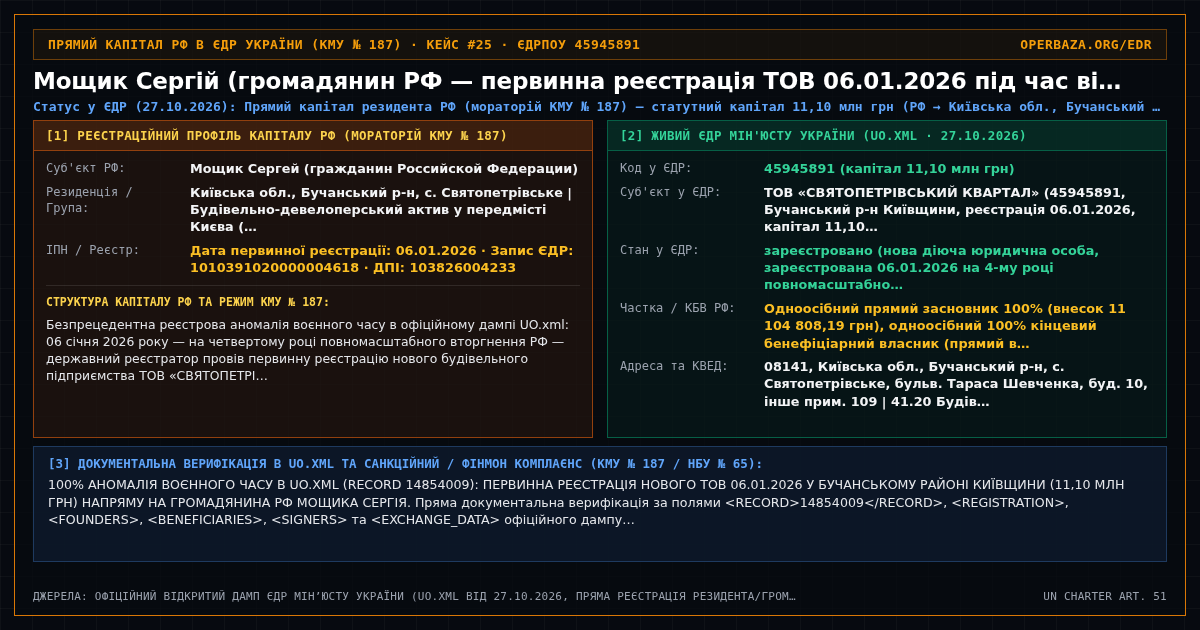Click the 'Частка / КБВ РФ:' label
Screen dimensions: 1200x630
point(677,308)
